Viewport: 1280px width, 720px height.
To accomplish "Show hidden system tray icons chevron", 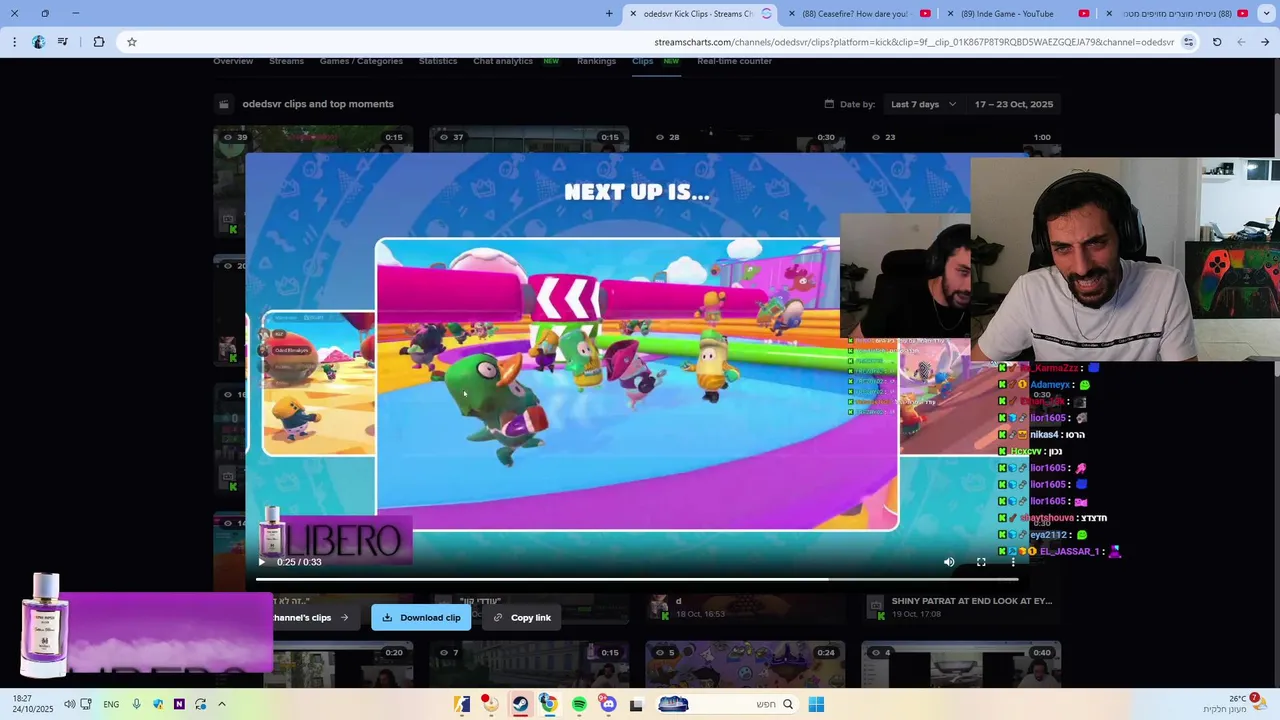I will (x=222, y=704).
